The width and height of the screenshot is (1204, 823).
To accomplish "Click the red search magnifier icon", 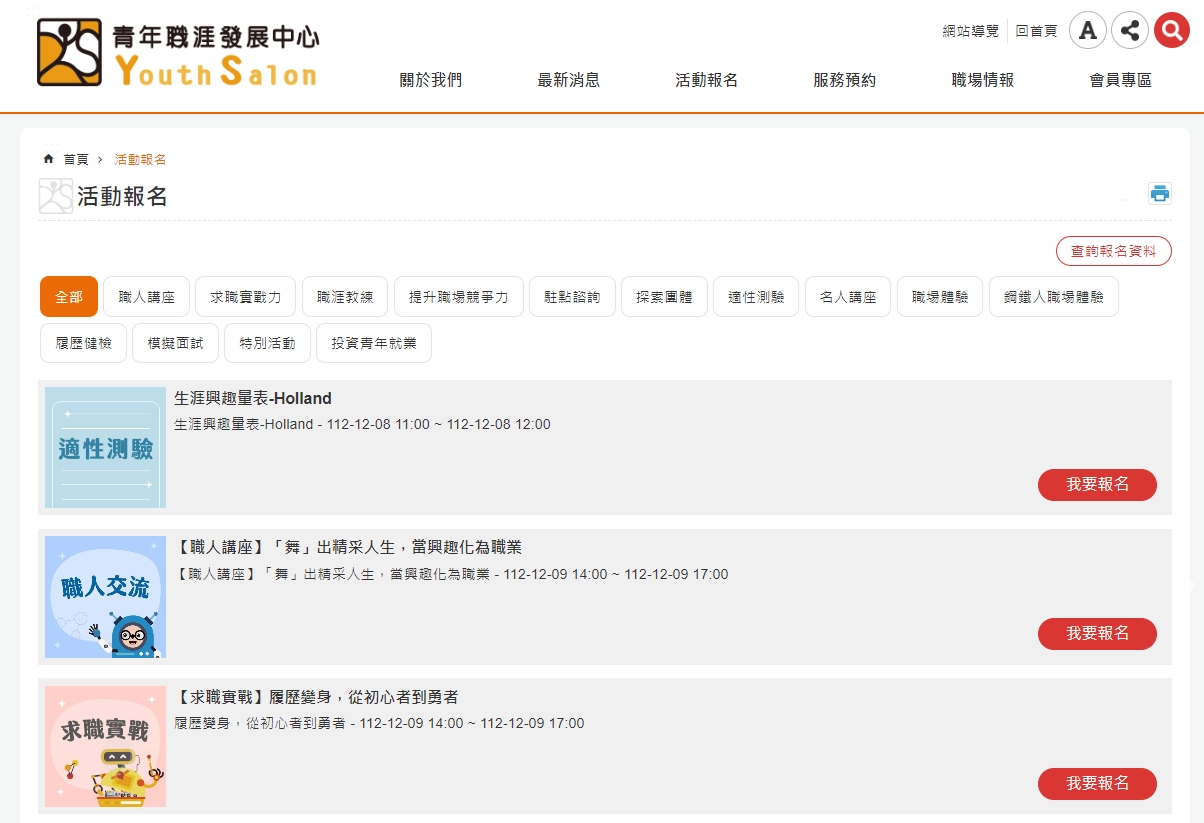I will (x=1170, y=30).
